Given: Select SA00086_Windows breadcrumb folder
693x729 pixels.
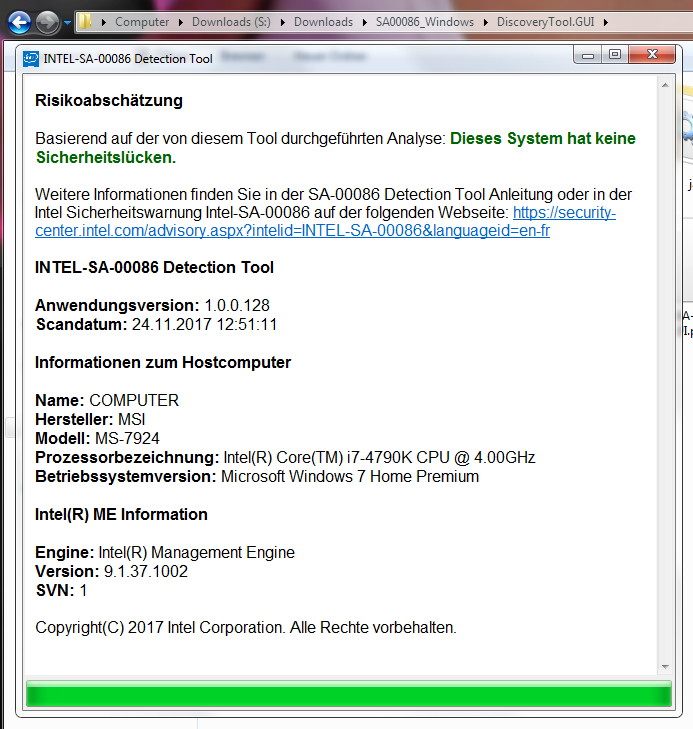Looking at the screenshot, I should 425,22.
